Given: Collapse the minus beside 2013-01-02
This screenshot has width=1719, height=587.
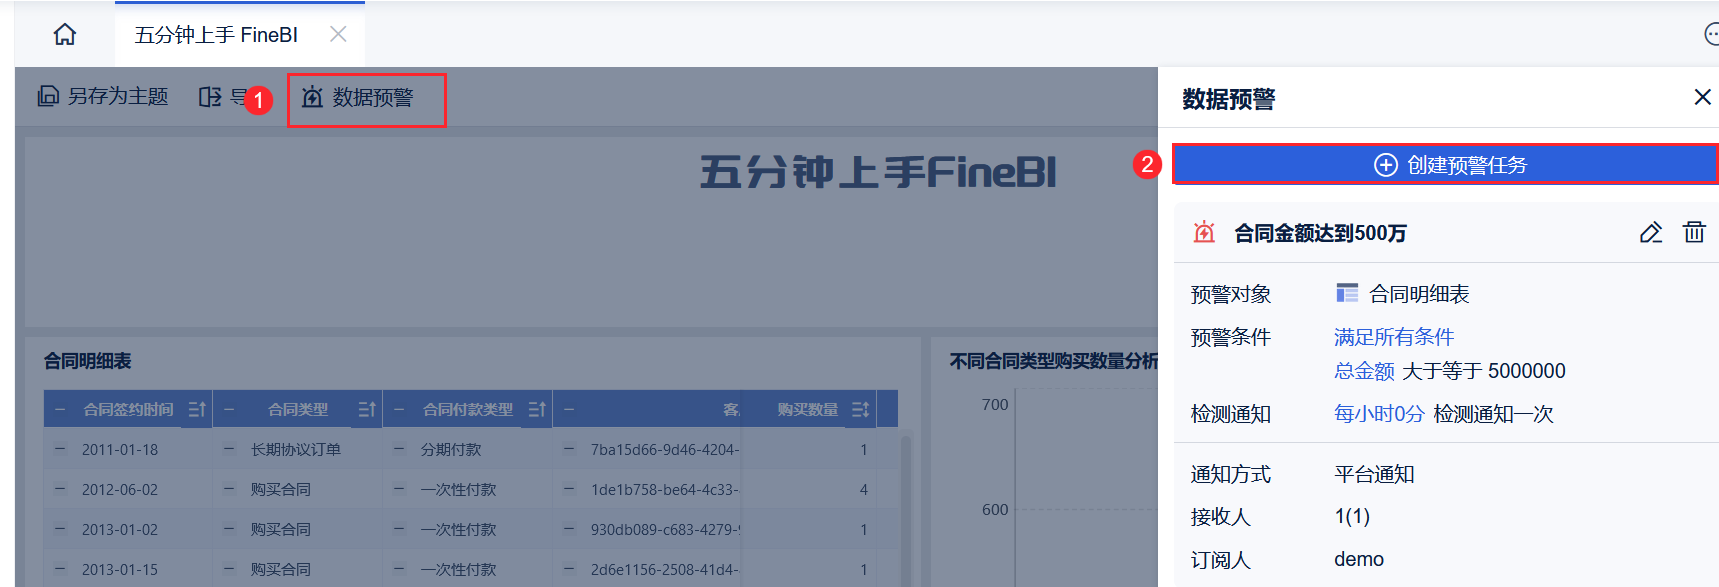Looking at the screenshot, I should pos(60,529).
